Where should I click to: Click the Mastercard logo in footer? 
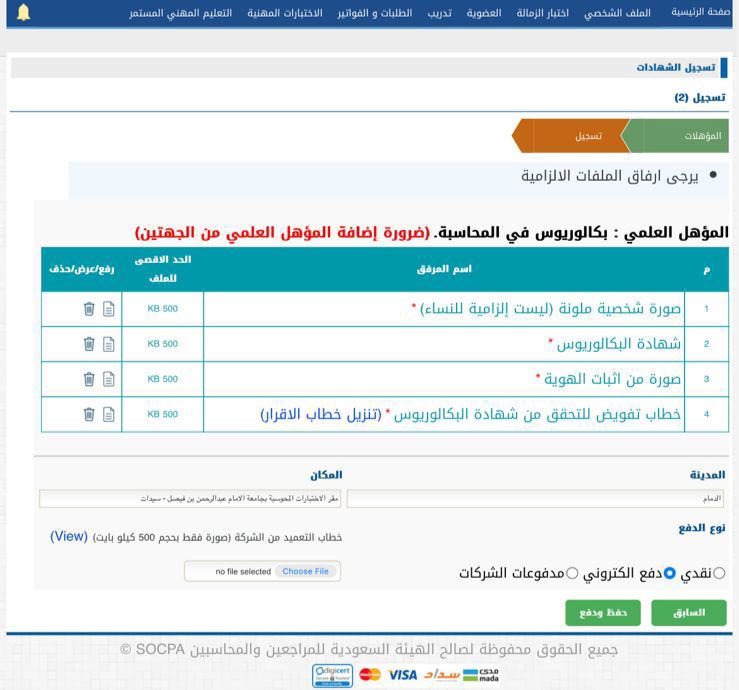370,674
